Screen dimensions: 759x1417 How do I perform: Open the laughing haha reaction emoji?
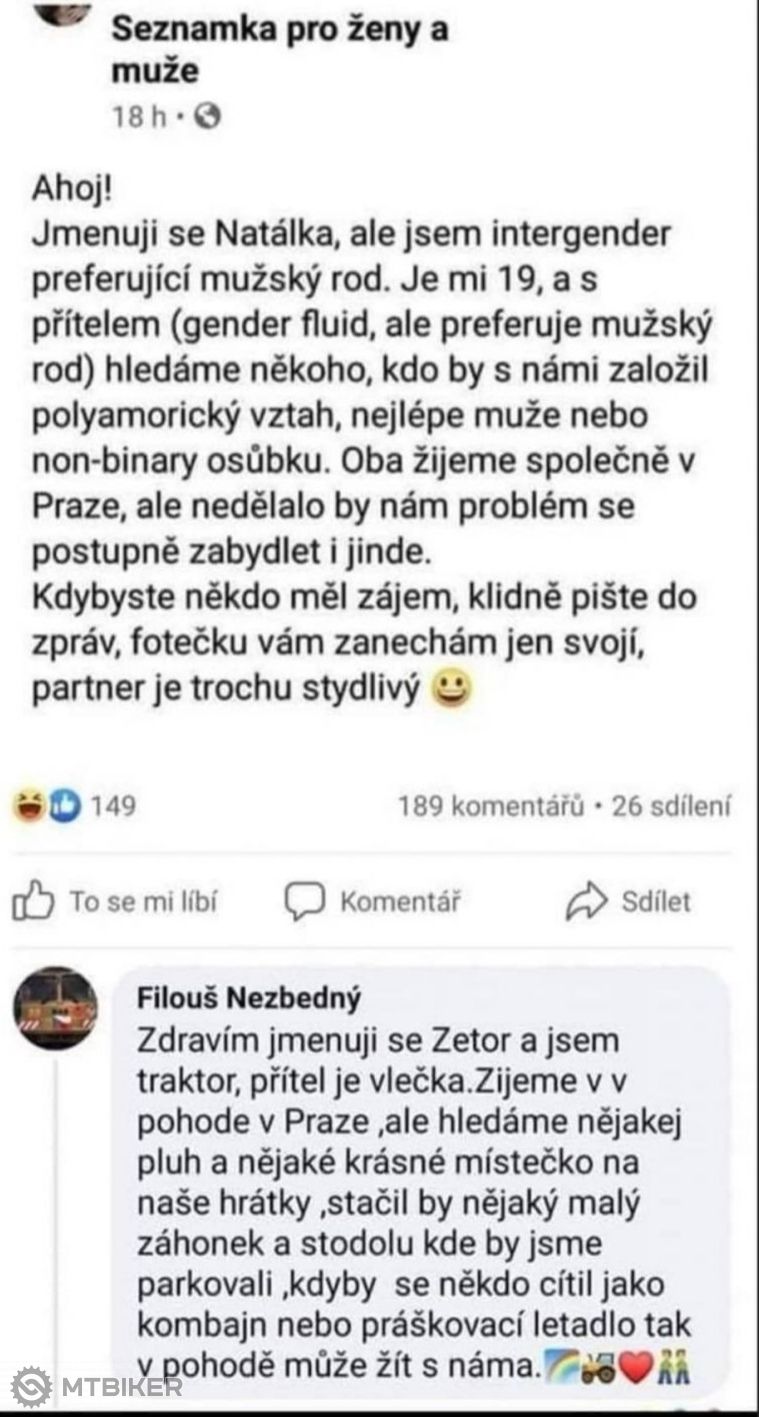(x=28, y=805)
